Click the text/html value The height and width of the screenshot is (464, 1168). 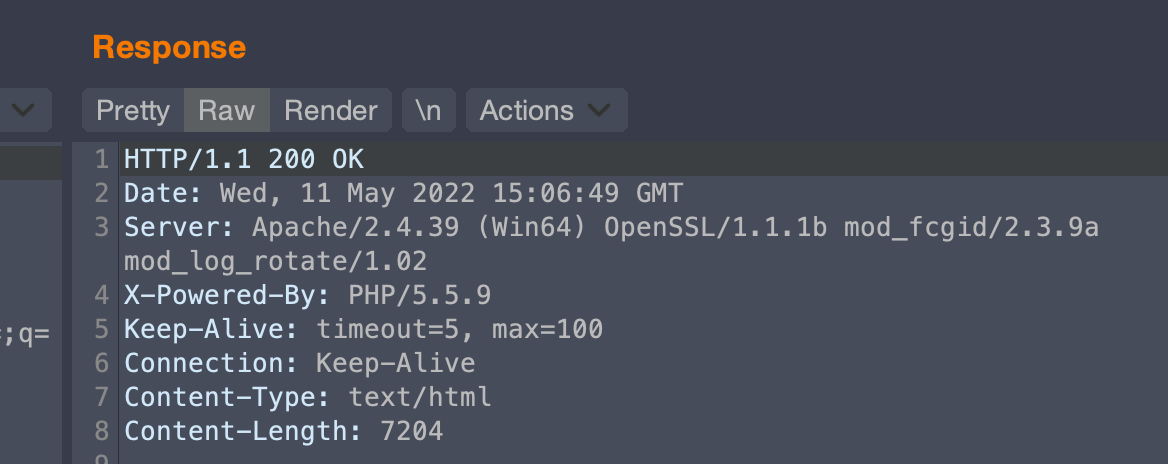420,397
